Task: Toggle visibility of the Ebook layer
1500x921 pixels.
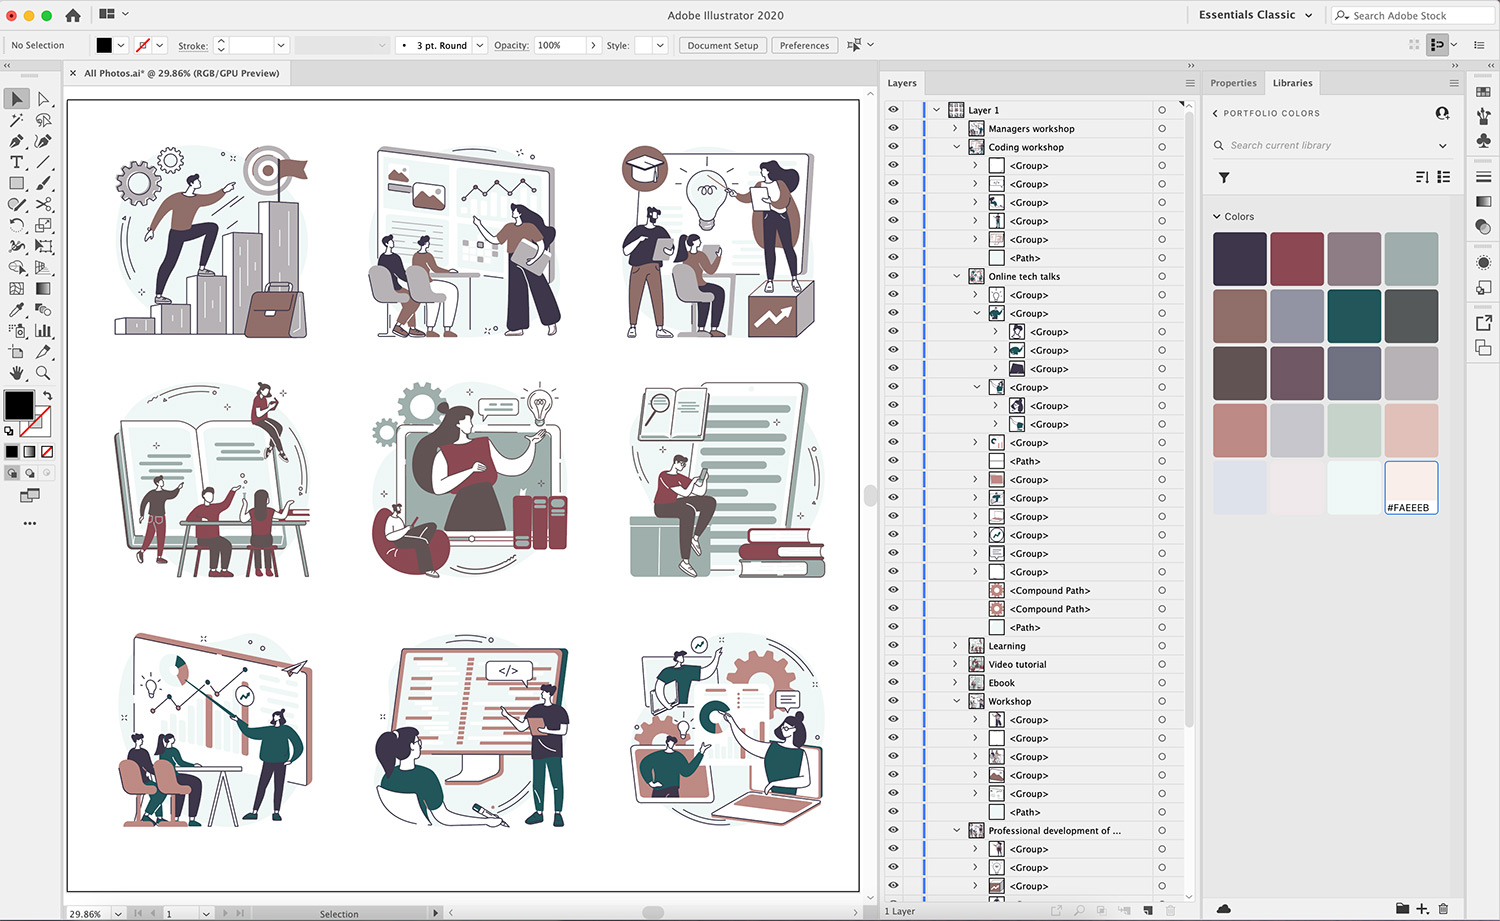Action: click(x=893, y=683)
